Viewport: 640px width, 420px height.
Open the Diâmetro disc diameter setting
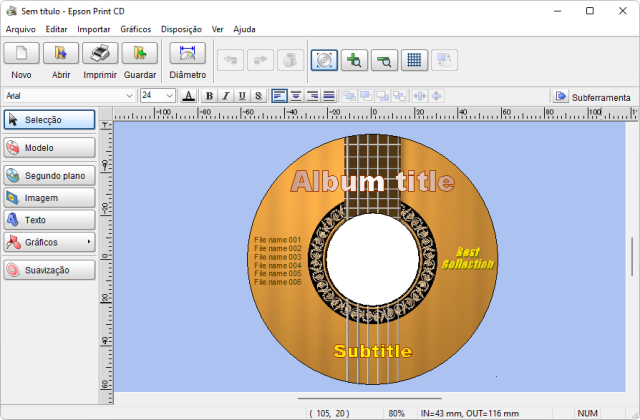(188, 53)
